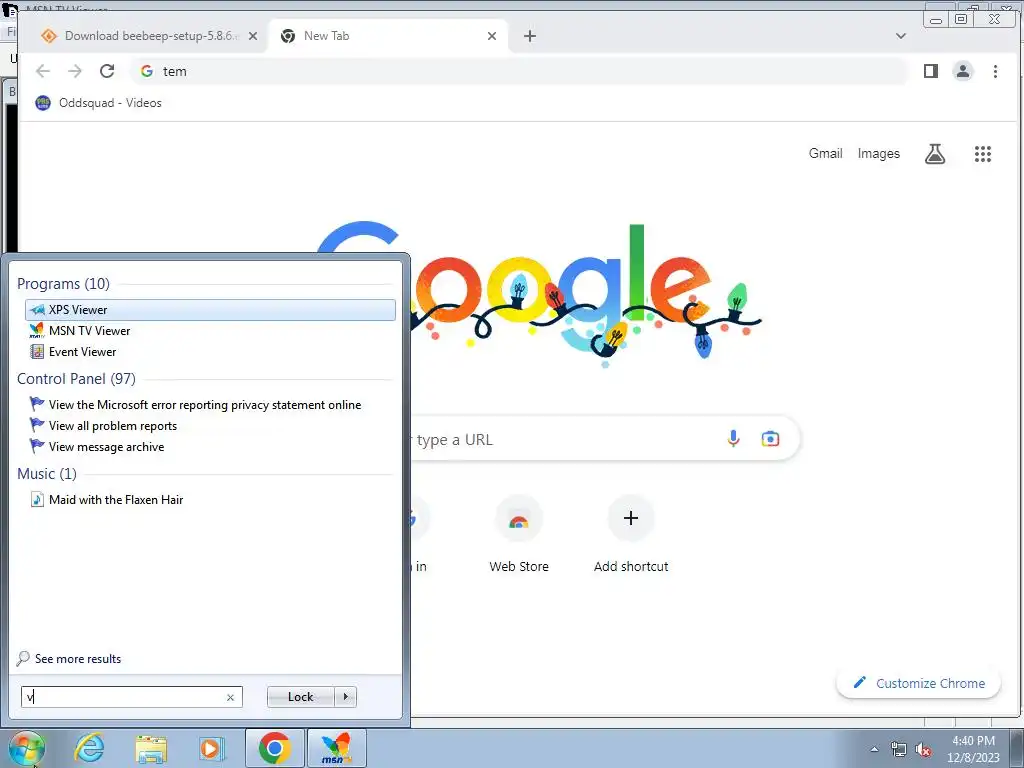Switch to MSN TV Viewer taskbar button
Screen dimensions: 1024x768
point(336,748)
